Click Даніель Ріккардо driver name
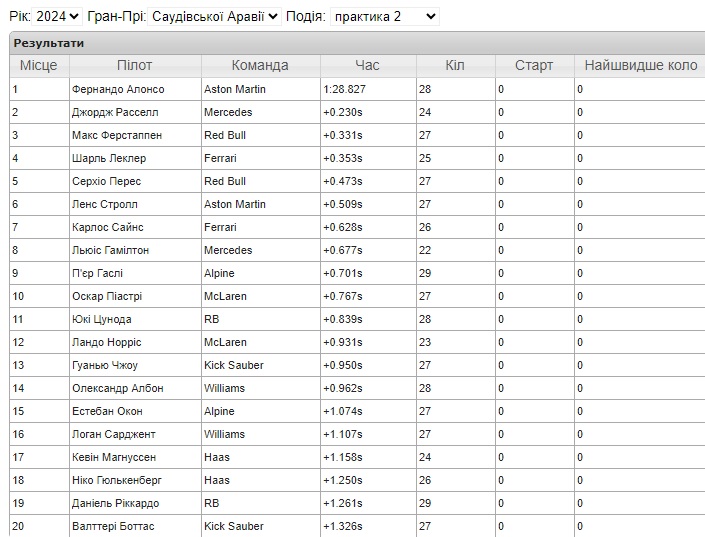Screen dimensions: 705x537 coord(115,503)
